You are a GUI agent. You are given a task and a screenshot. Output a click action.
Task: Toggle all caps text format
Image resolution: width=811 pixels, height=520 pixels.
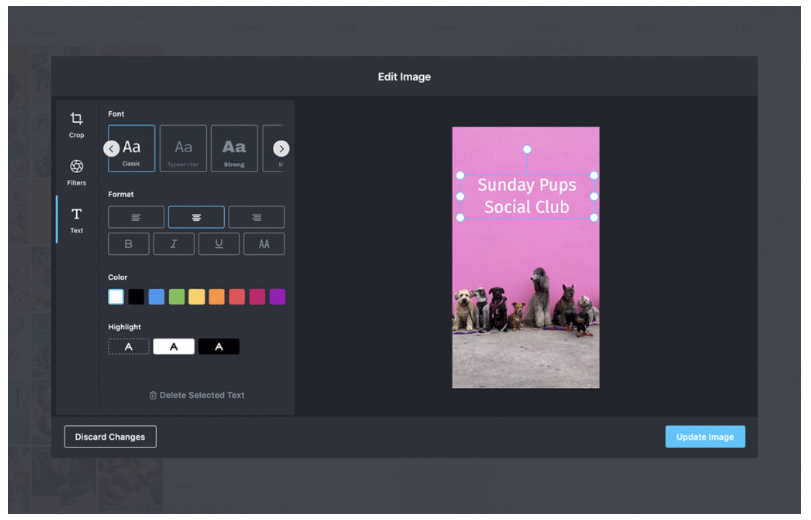click(264, 244)
